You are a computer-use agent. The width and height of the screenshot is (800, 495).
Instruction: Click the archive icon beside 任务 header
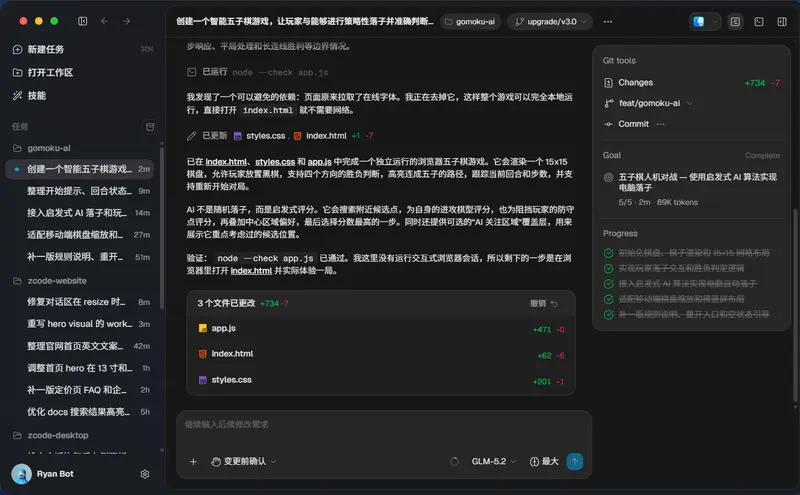(149, 127)
